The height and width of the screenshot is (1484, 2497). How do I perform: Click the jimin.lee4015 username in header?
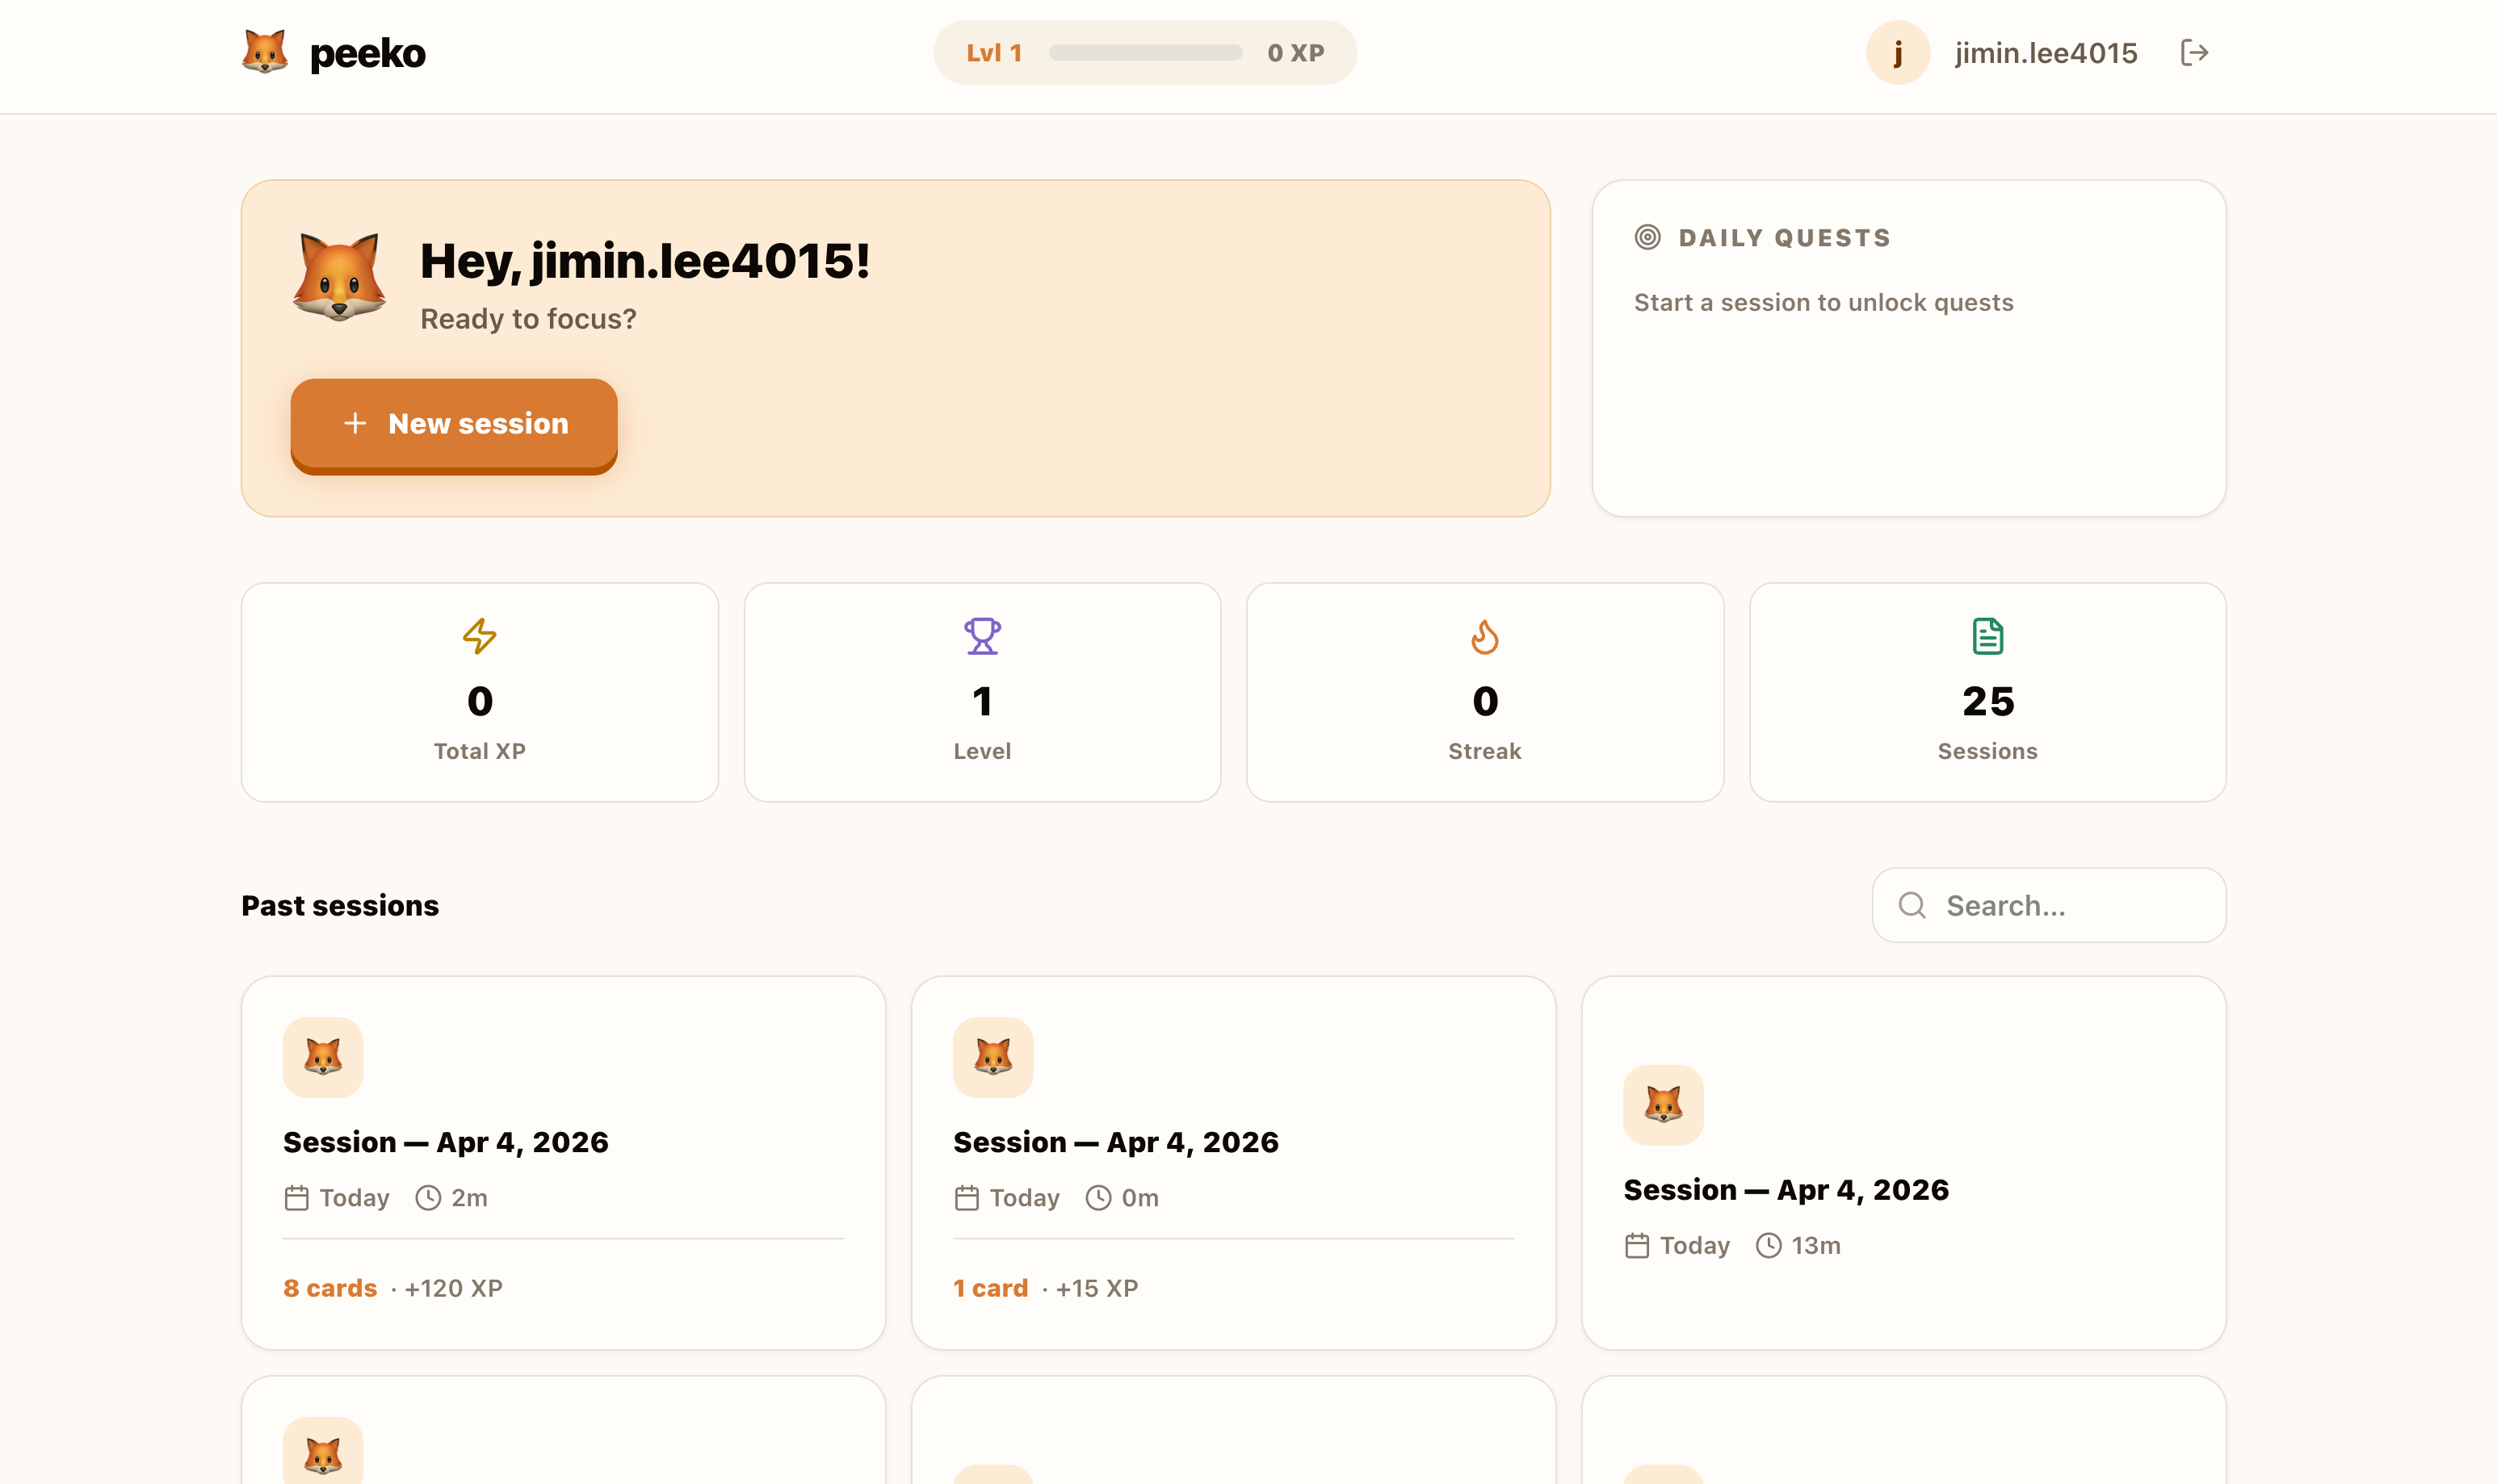(2046, 53)
